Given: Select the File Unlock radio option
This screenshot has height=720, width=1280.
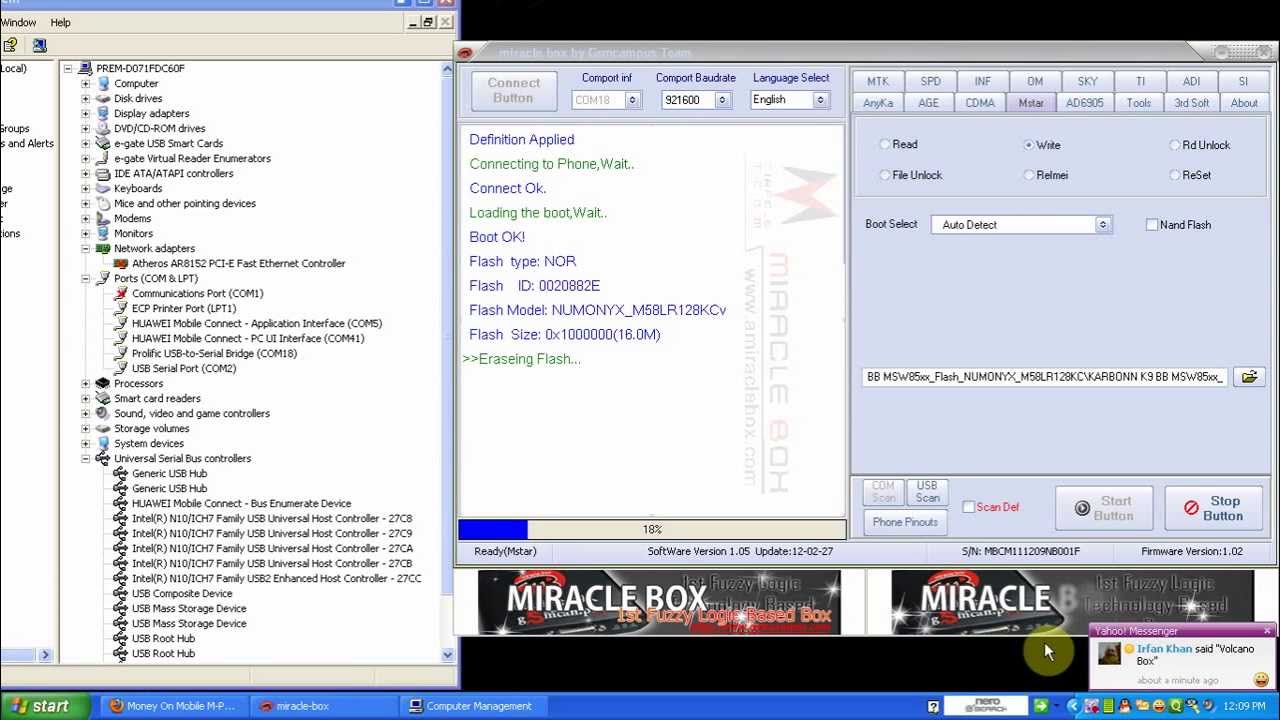Looking at the screenshot, I should point(885,175).
